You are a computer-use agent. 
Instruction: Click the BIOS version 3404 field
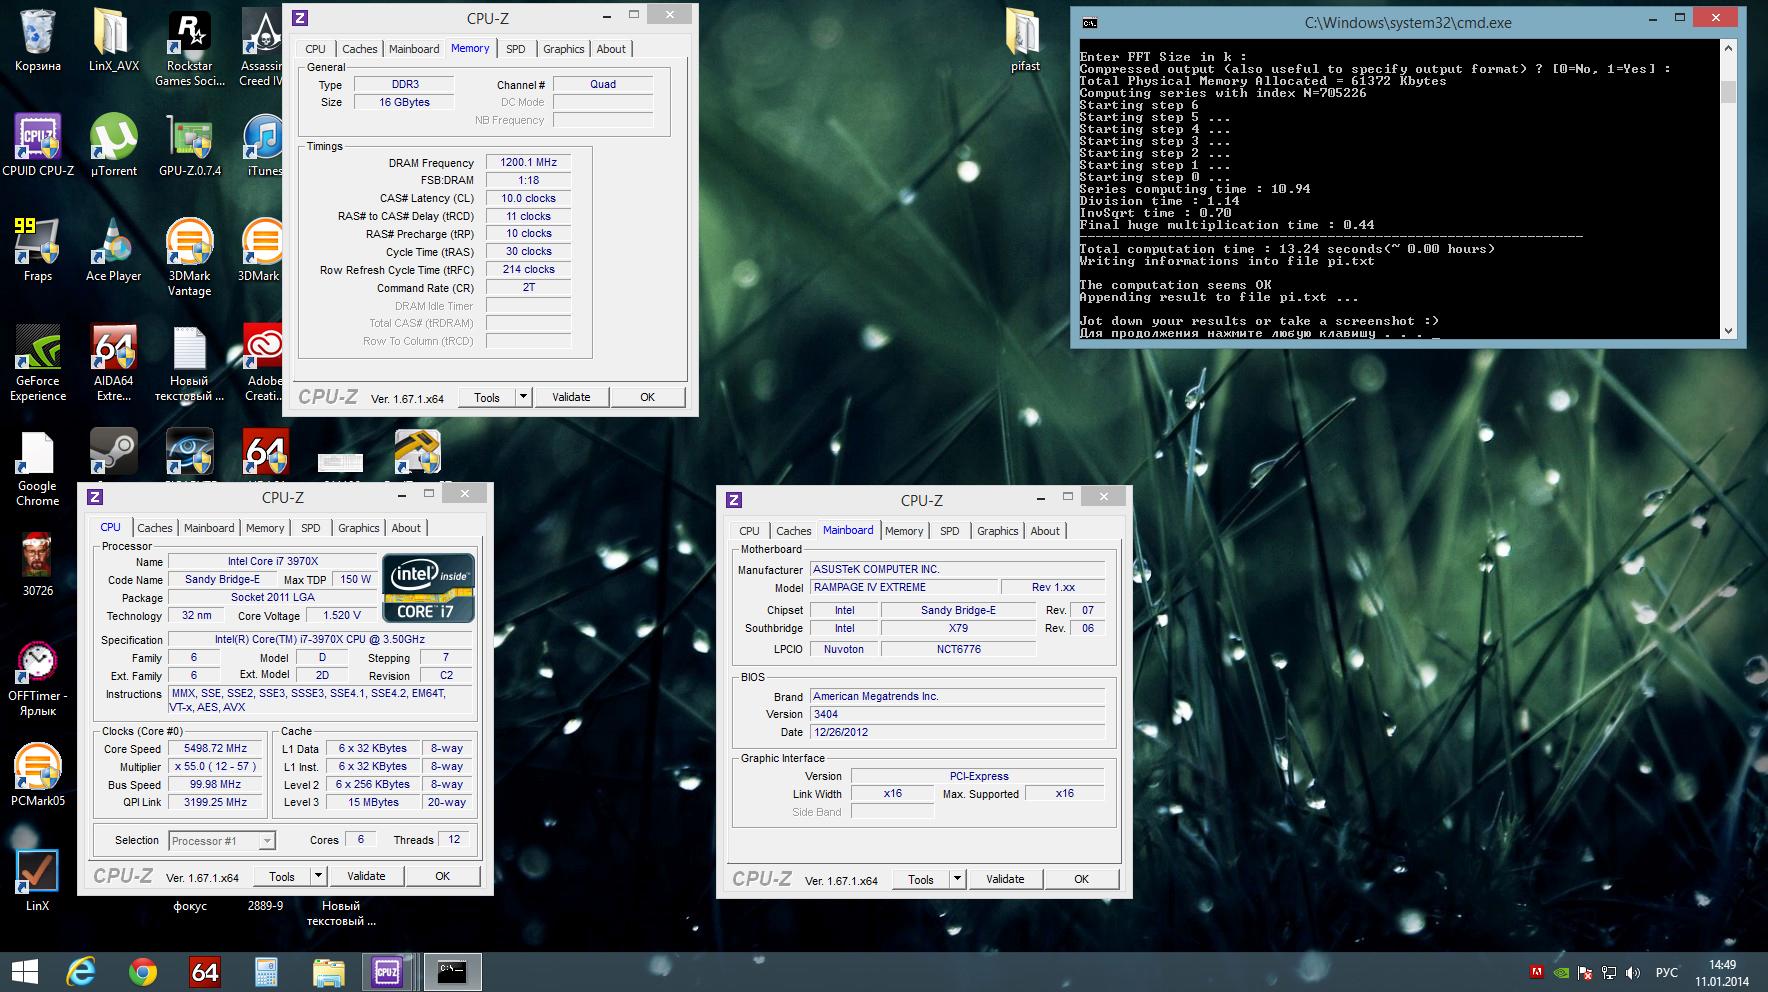(958, 714)
